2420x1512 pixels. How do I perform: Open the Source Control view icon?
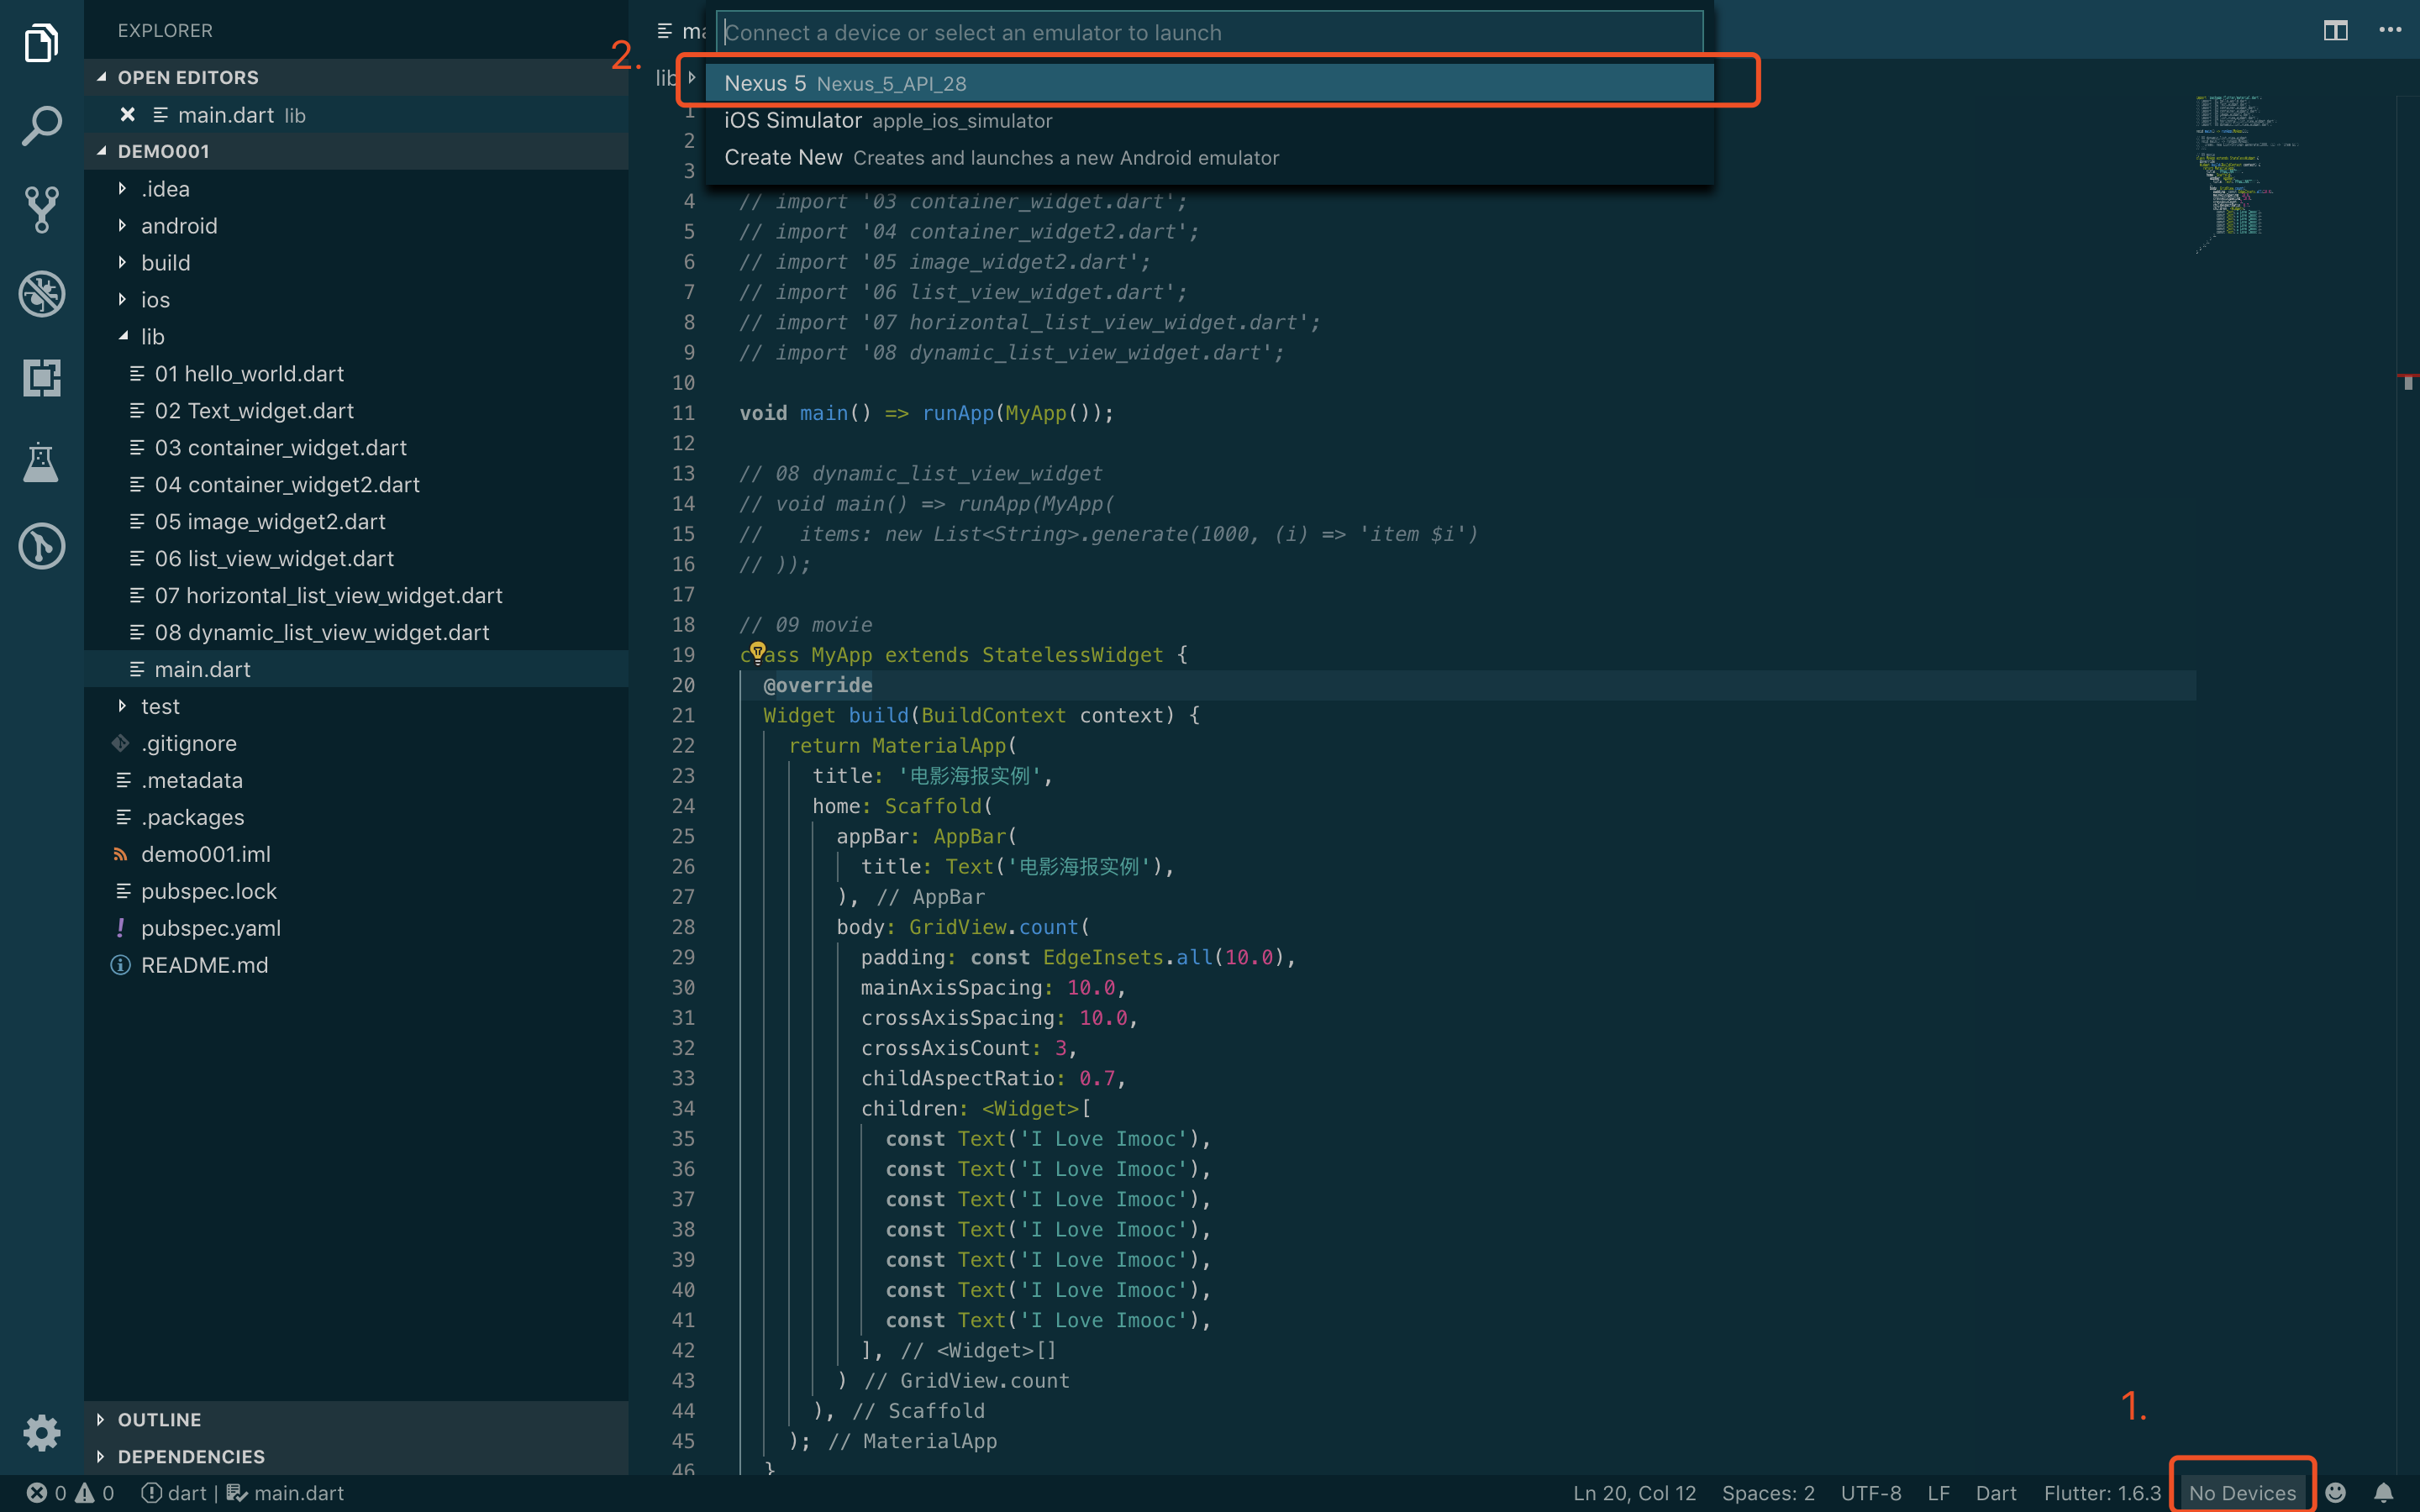coord(41,210)
